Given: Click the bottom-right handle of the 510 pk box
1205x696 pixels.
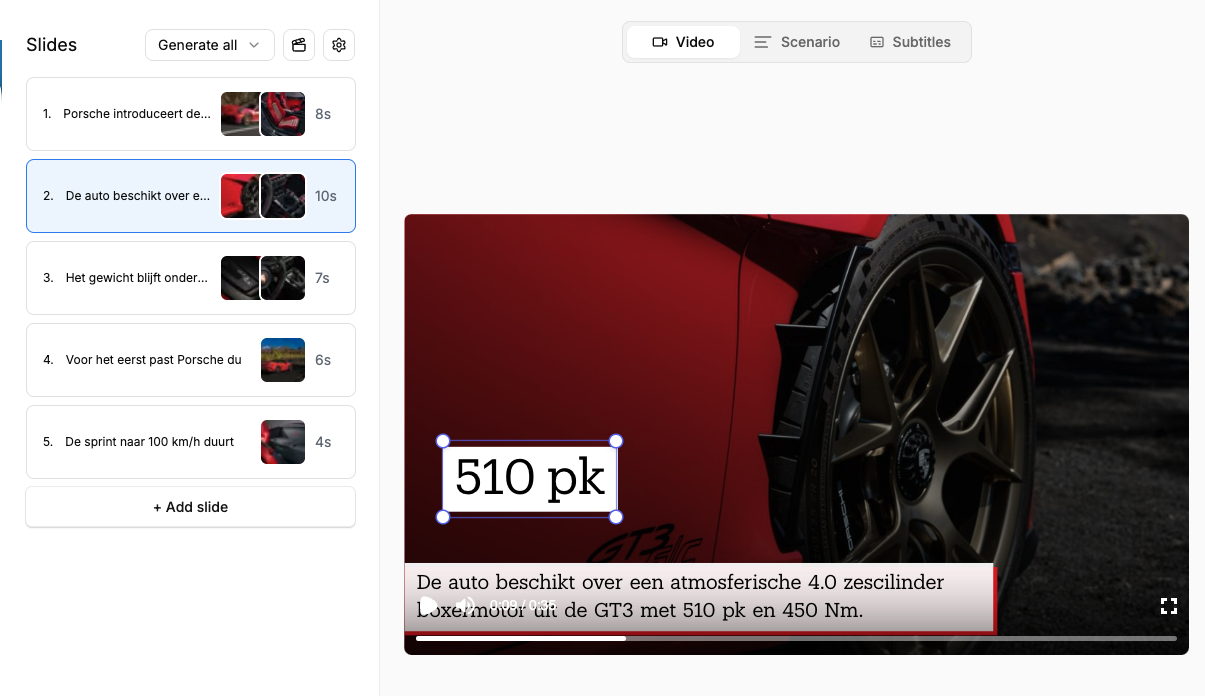Looking at the screenshot, I should [616, 517].
